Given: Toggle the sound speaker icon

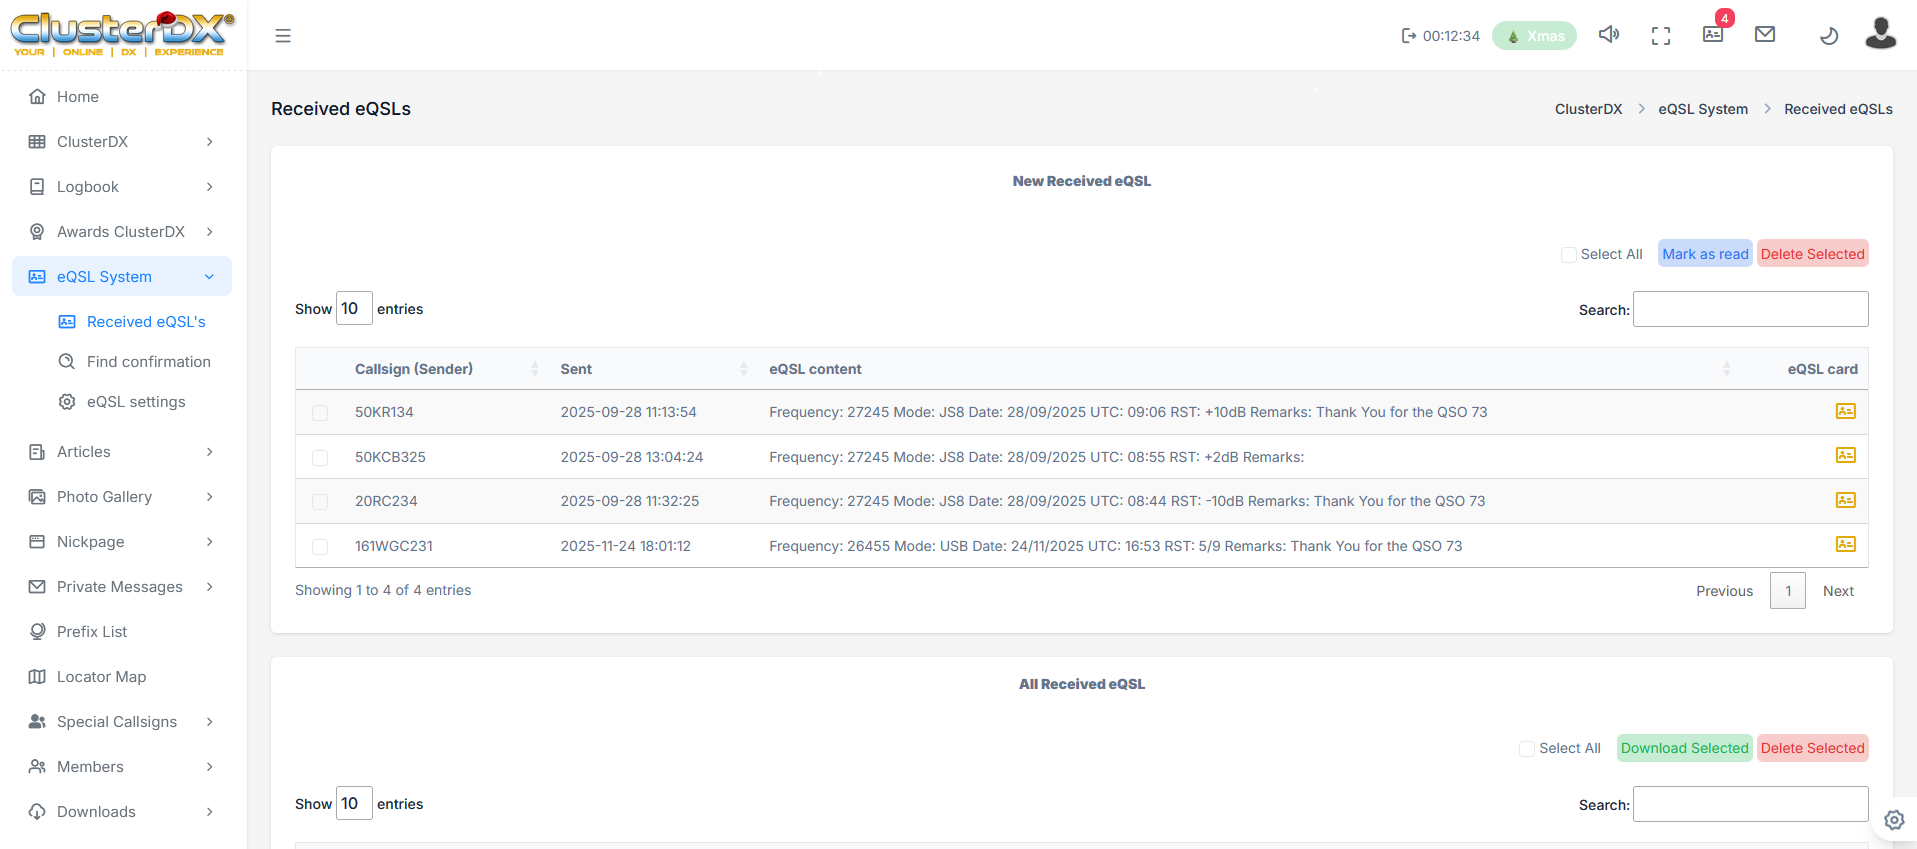Looking at the screenshot, I should [1608, 35].
